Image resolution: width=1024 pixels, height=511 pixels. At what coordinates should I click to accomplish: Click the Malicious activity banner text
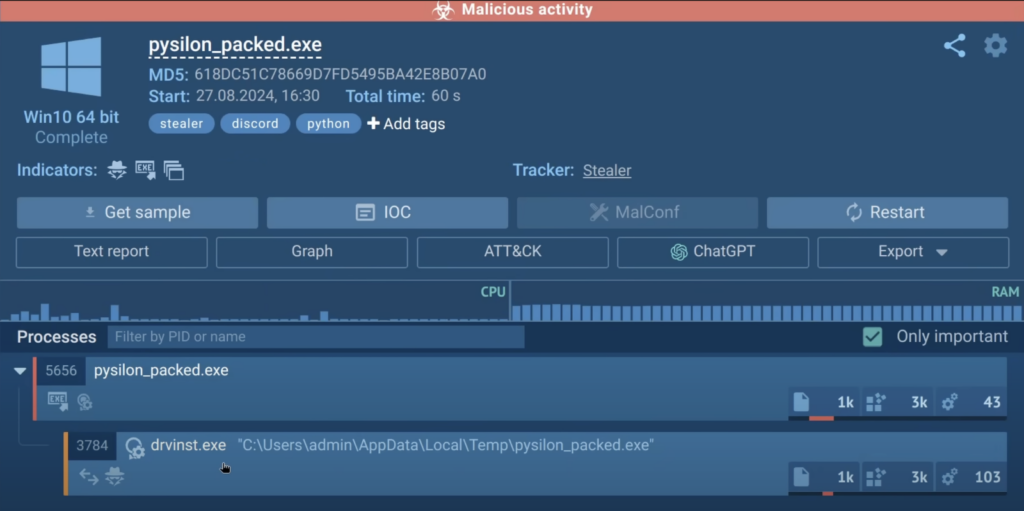click(x=527, y=10)
